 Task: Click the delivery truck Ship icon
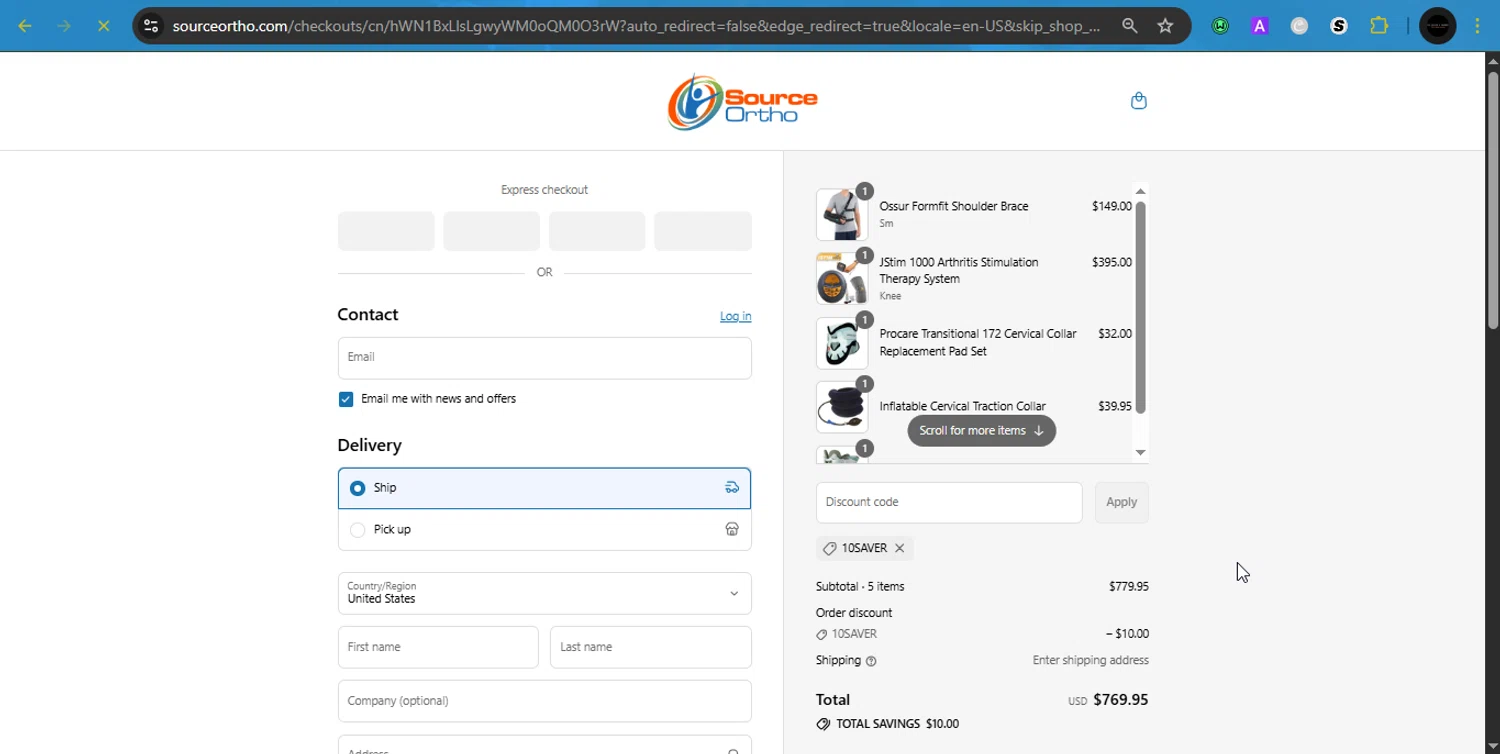[732, 488]
